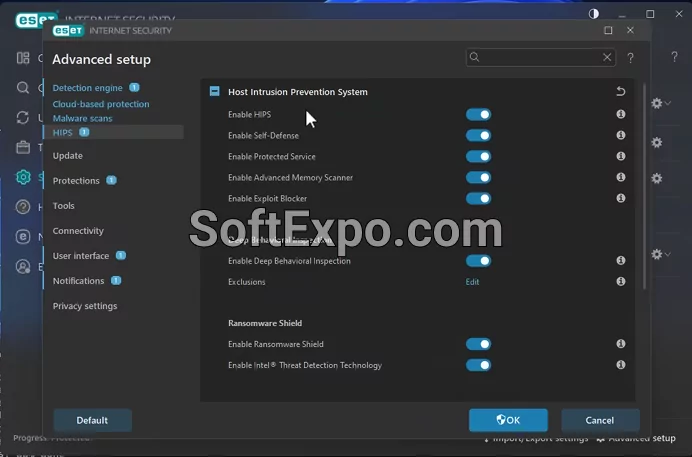The image size is (692, 457).
Task: Open Setup gear icon in main window sidebar
Action: 23,177
